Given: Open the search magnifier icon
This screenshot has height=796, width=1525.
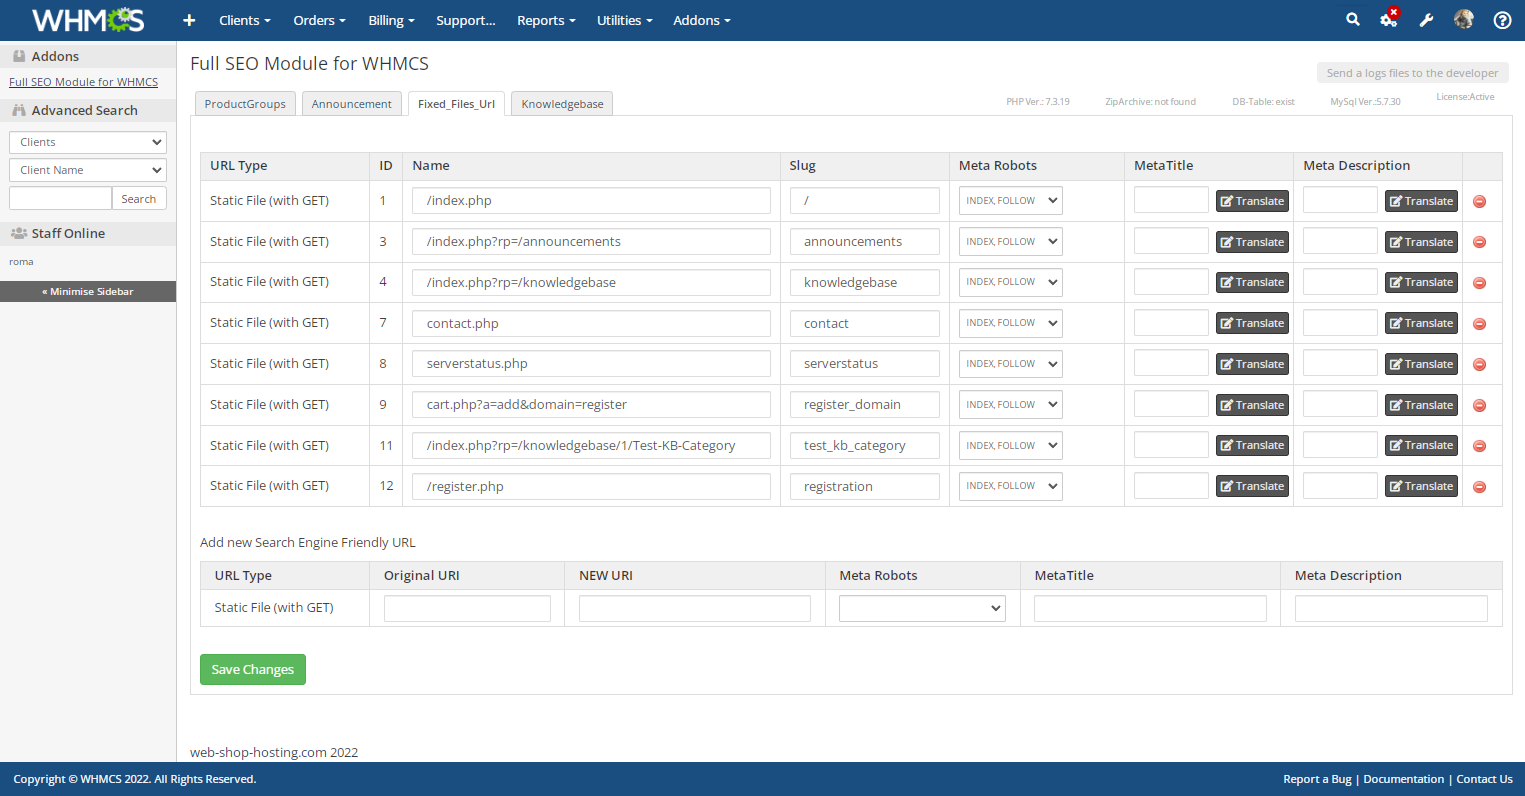Looking at the screenshot, I should 1353,19.
